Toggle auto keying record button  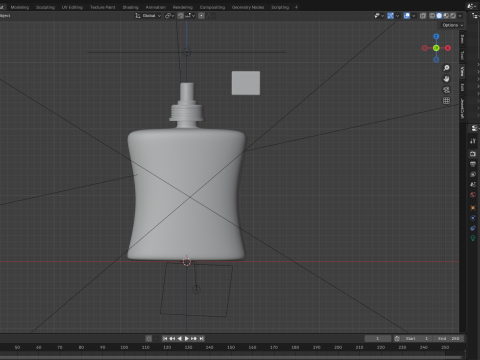149,339
